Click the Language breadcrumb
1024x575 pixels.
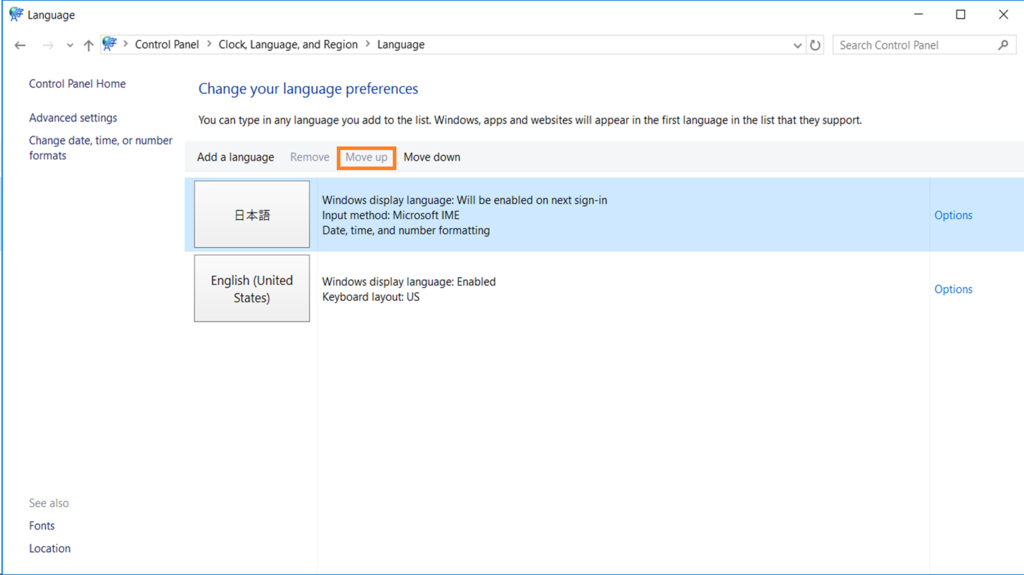coord(400,44)
